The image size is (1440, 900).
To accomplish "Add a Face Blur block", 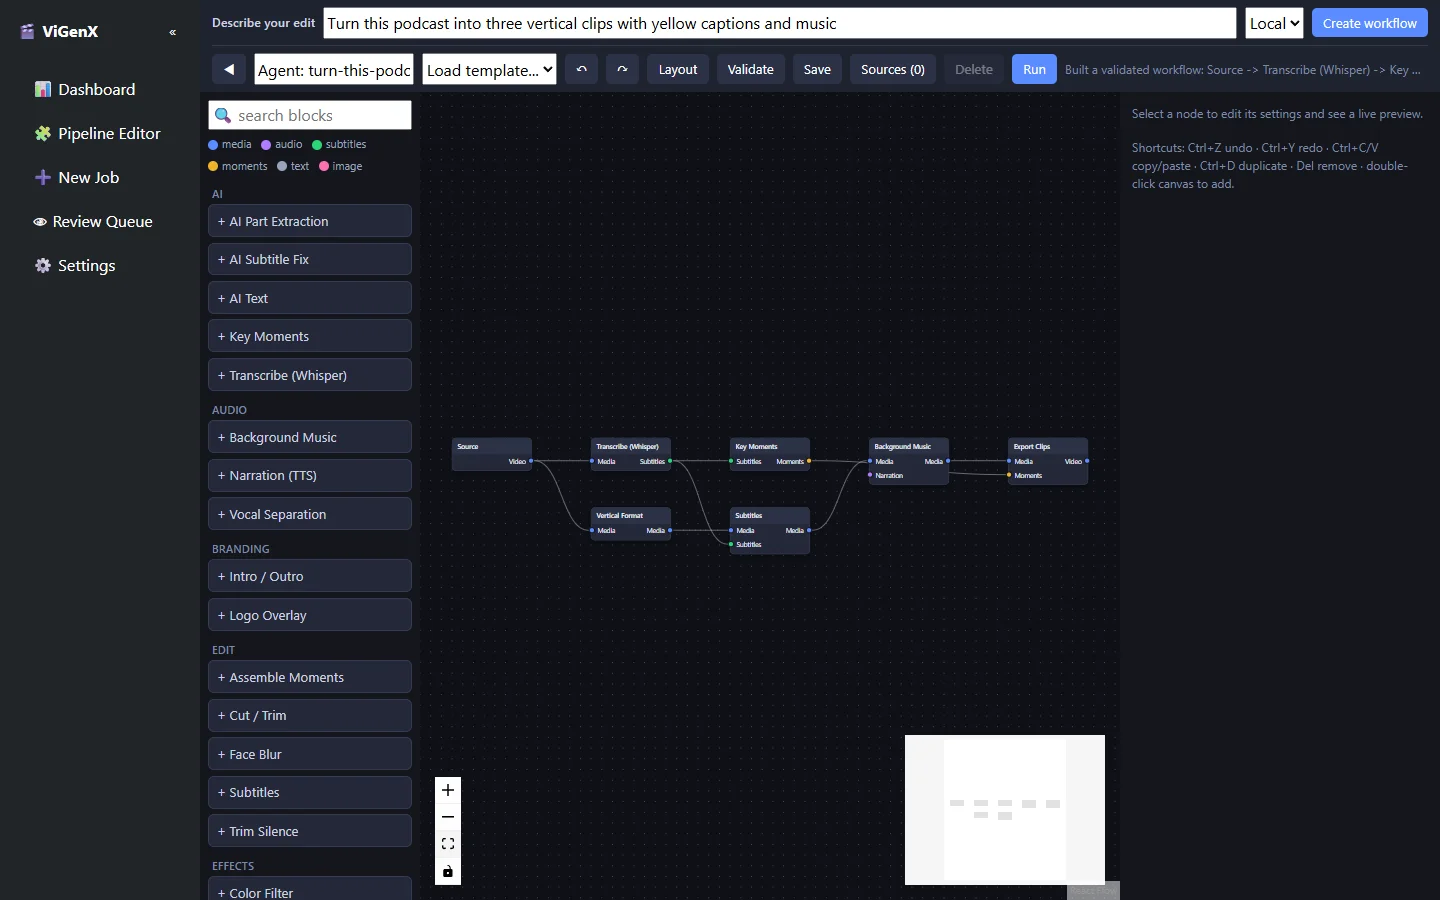I will pos(310,754).
